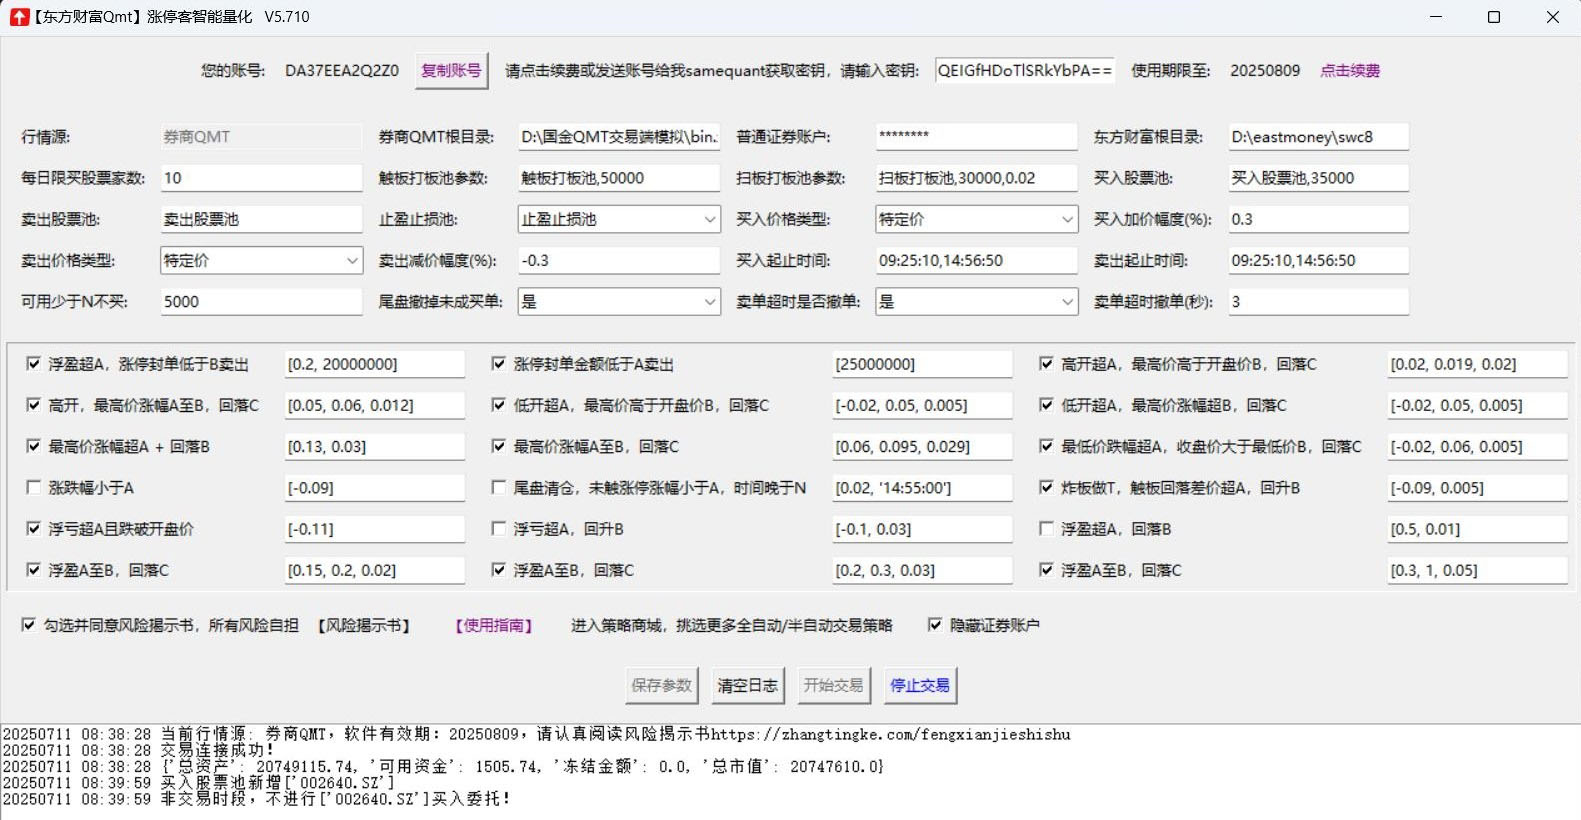Screen dimensions: 1581x820
Task: Enable 浮盈超A，回落B checkbox
Action: 1046,529
